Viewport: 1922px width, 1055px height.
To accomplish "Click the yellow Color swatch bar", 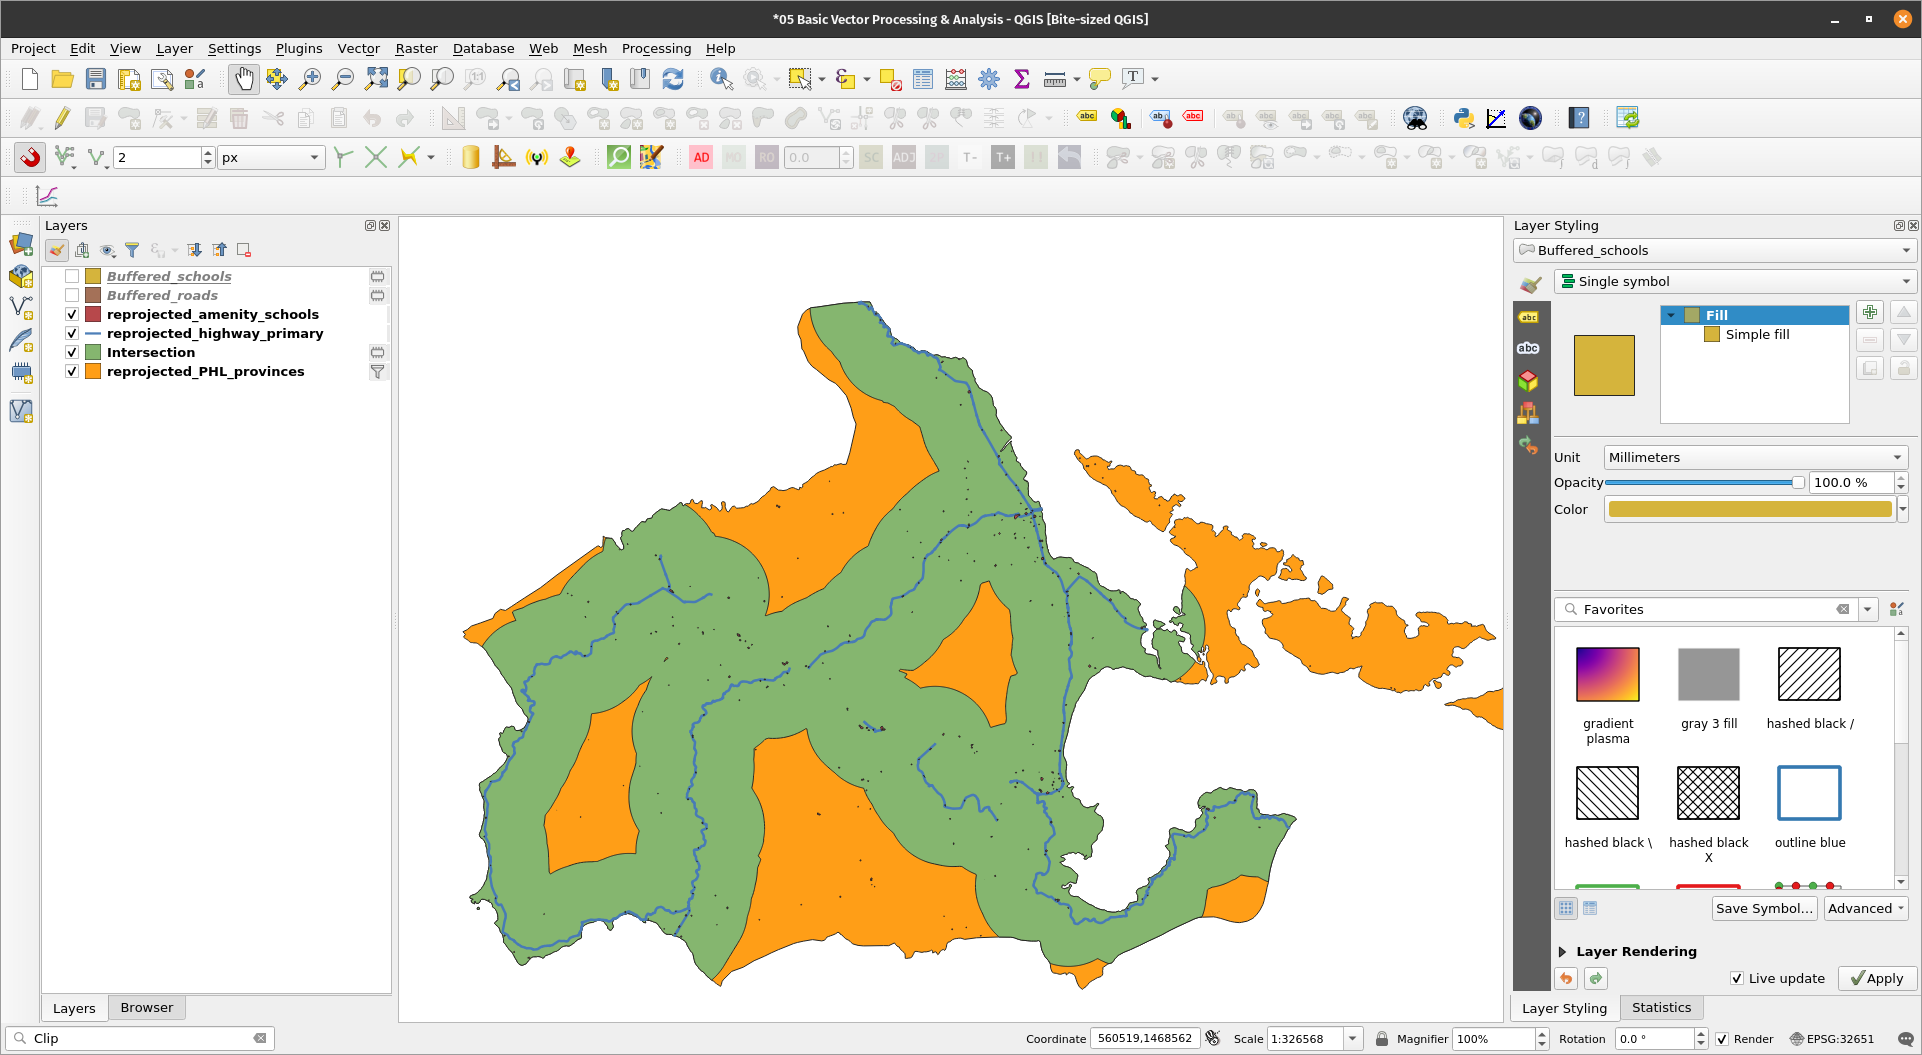I will coord(1750,509).
